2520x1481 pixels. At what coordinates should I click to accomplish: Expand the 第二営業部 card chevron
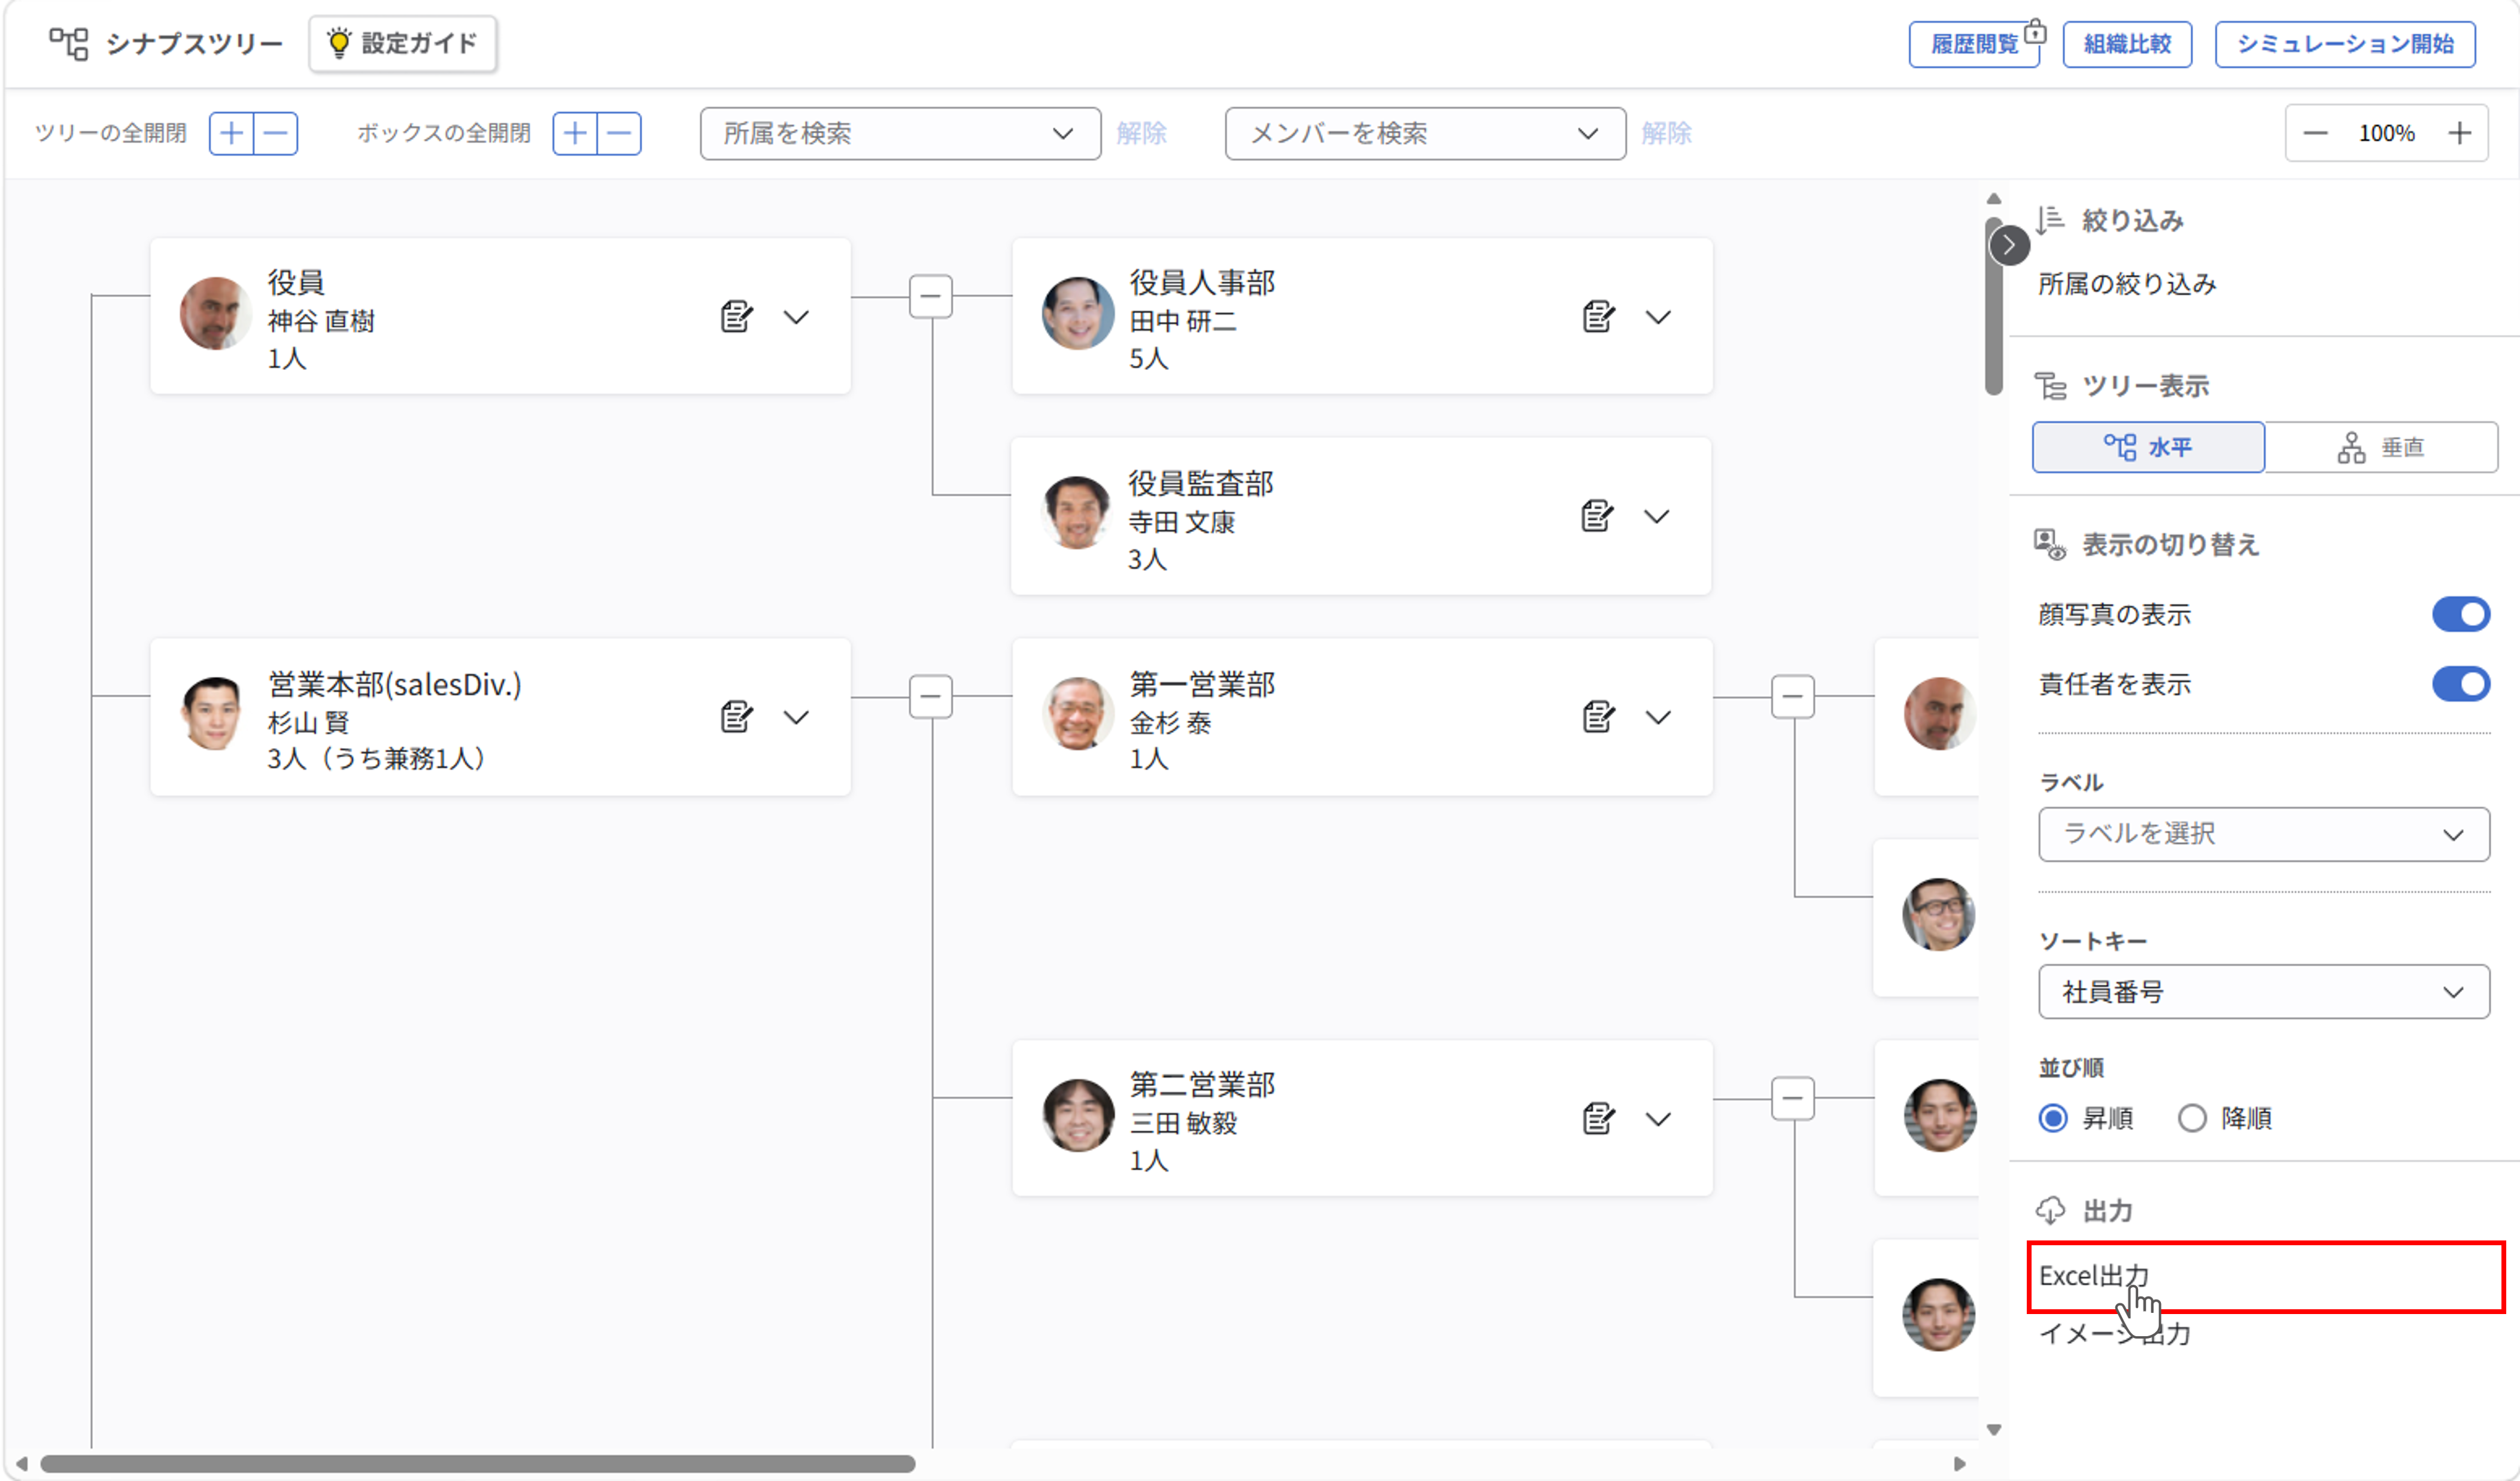pos(1658,1119)
